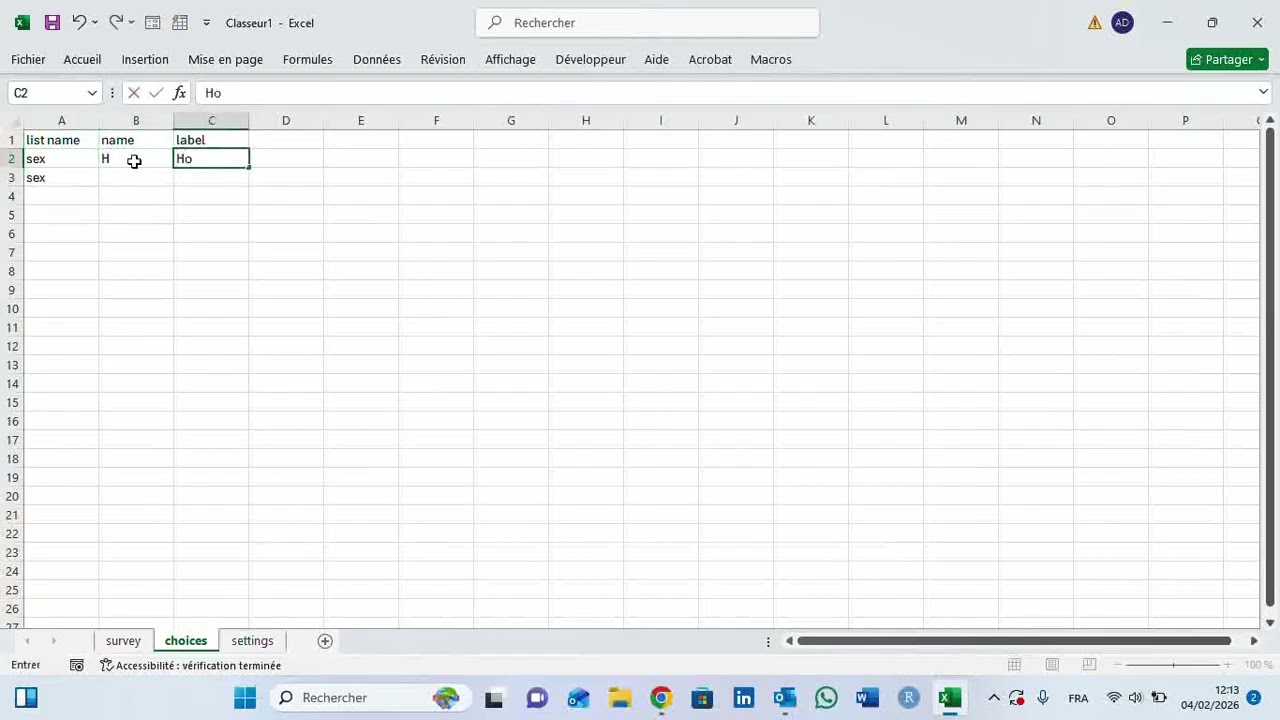This screenshot has height=720, width=1280.
Task: Expand the Name Box dropdown
Action: pyautogui.click(x=92, y=93)
